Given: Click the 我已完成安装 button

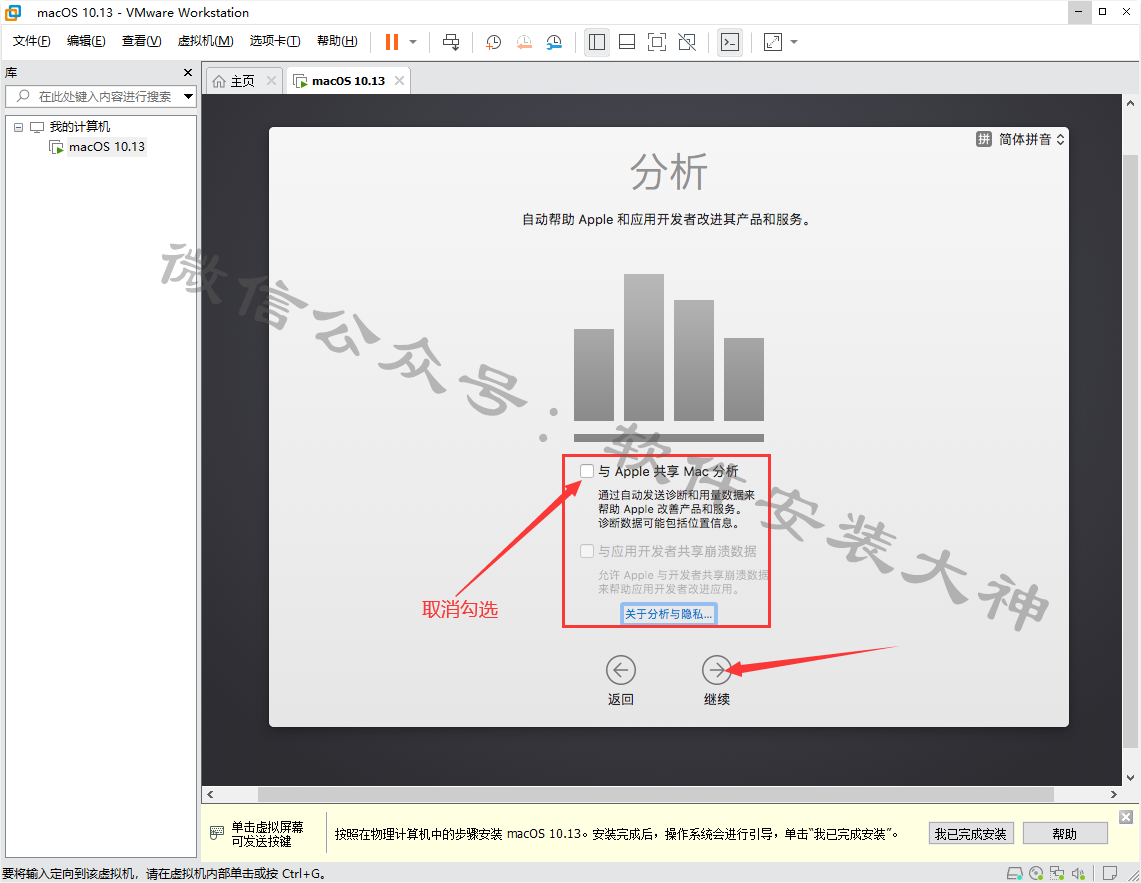Looking at the screenshot, I should [x=971, y=833].
